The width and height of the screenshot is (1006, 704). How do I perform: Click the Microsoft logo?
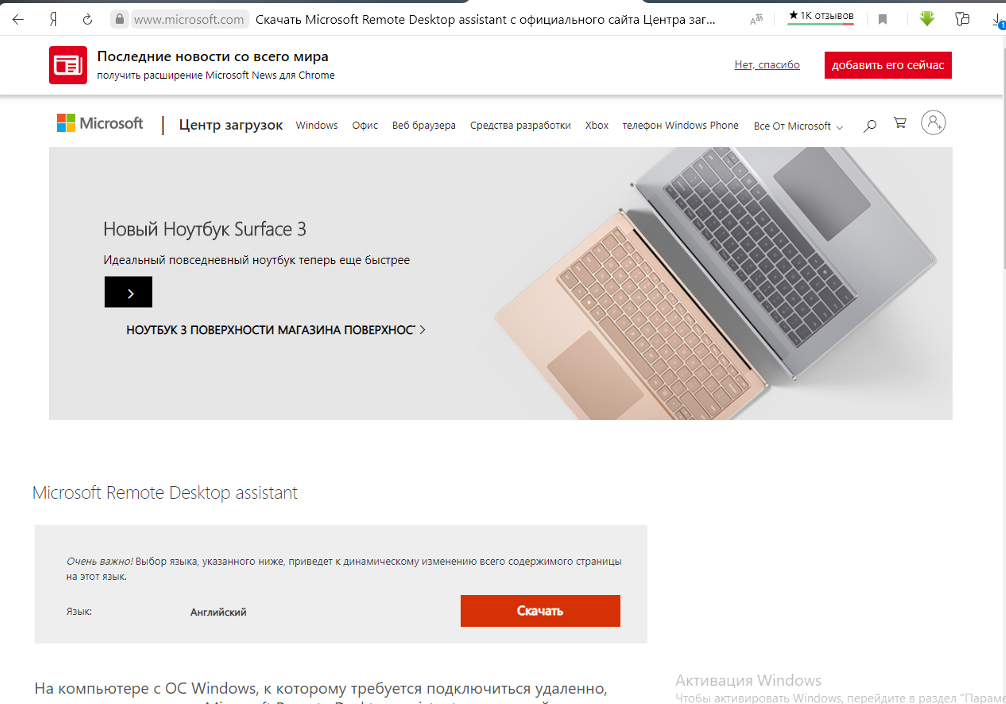pos(100,123)
